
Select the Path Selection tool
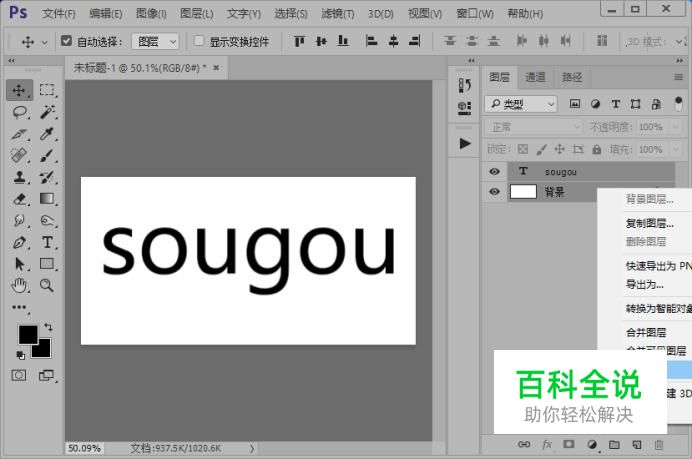(19, 264)
